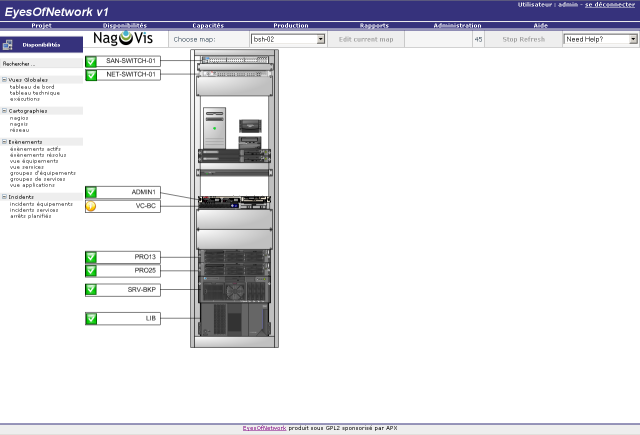Click the white tower server in the rack
This screenshot has width=640, height=435.
214,128
